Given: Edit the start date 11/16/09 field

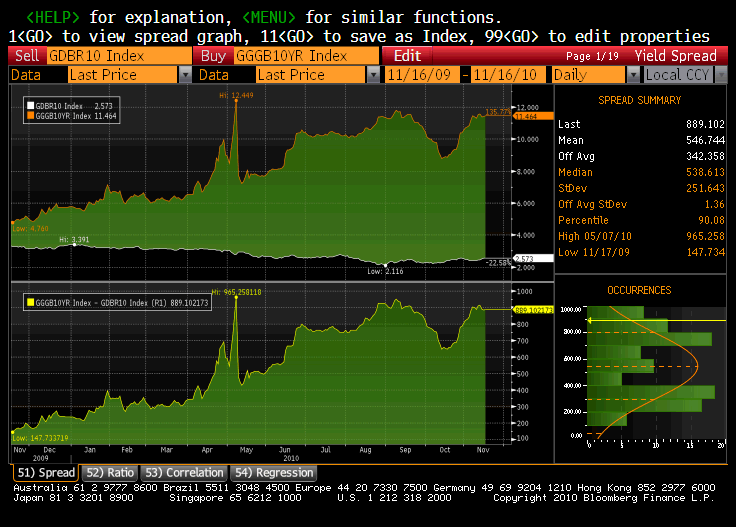Looking at the screenshot, I should [422, 75].
